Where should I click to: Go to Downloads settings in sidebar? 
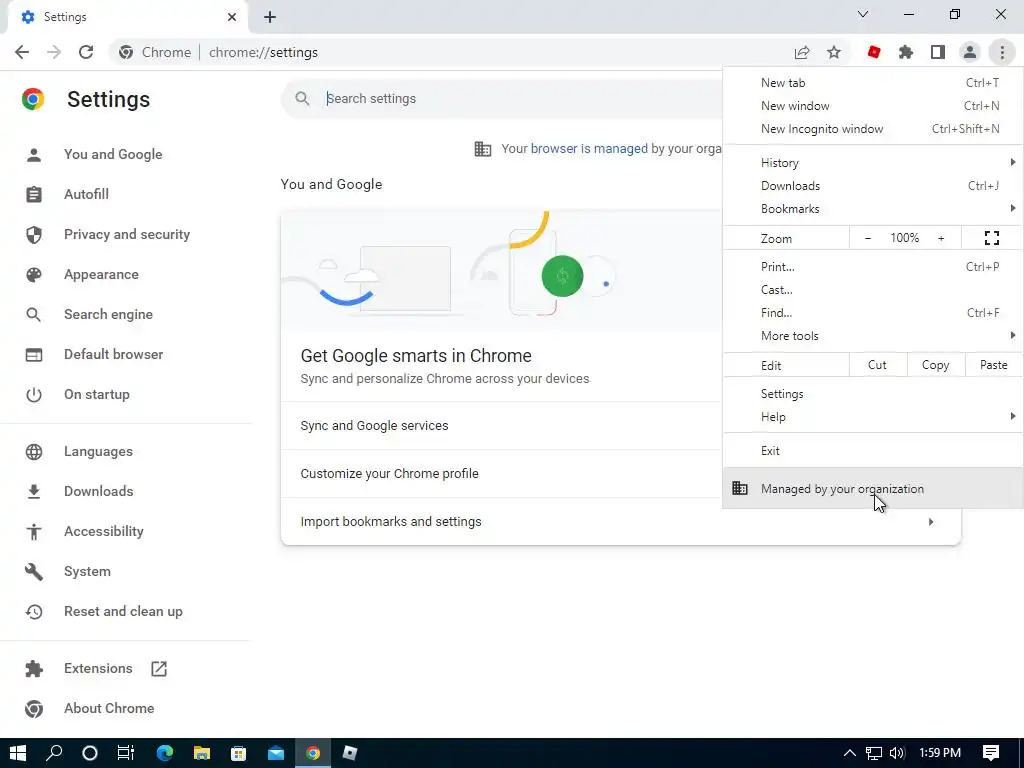[99, 491]
